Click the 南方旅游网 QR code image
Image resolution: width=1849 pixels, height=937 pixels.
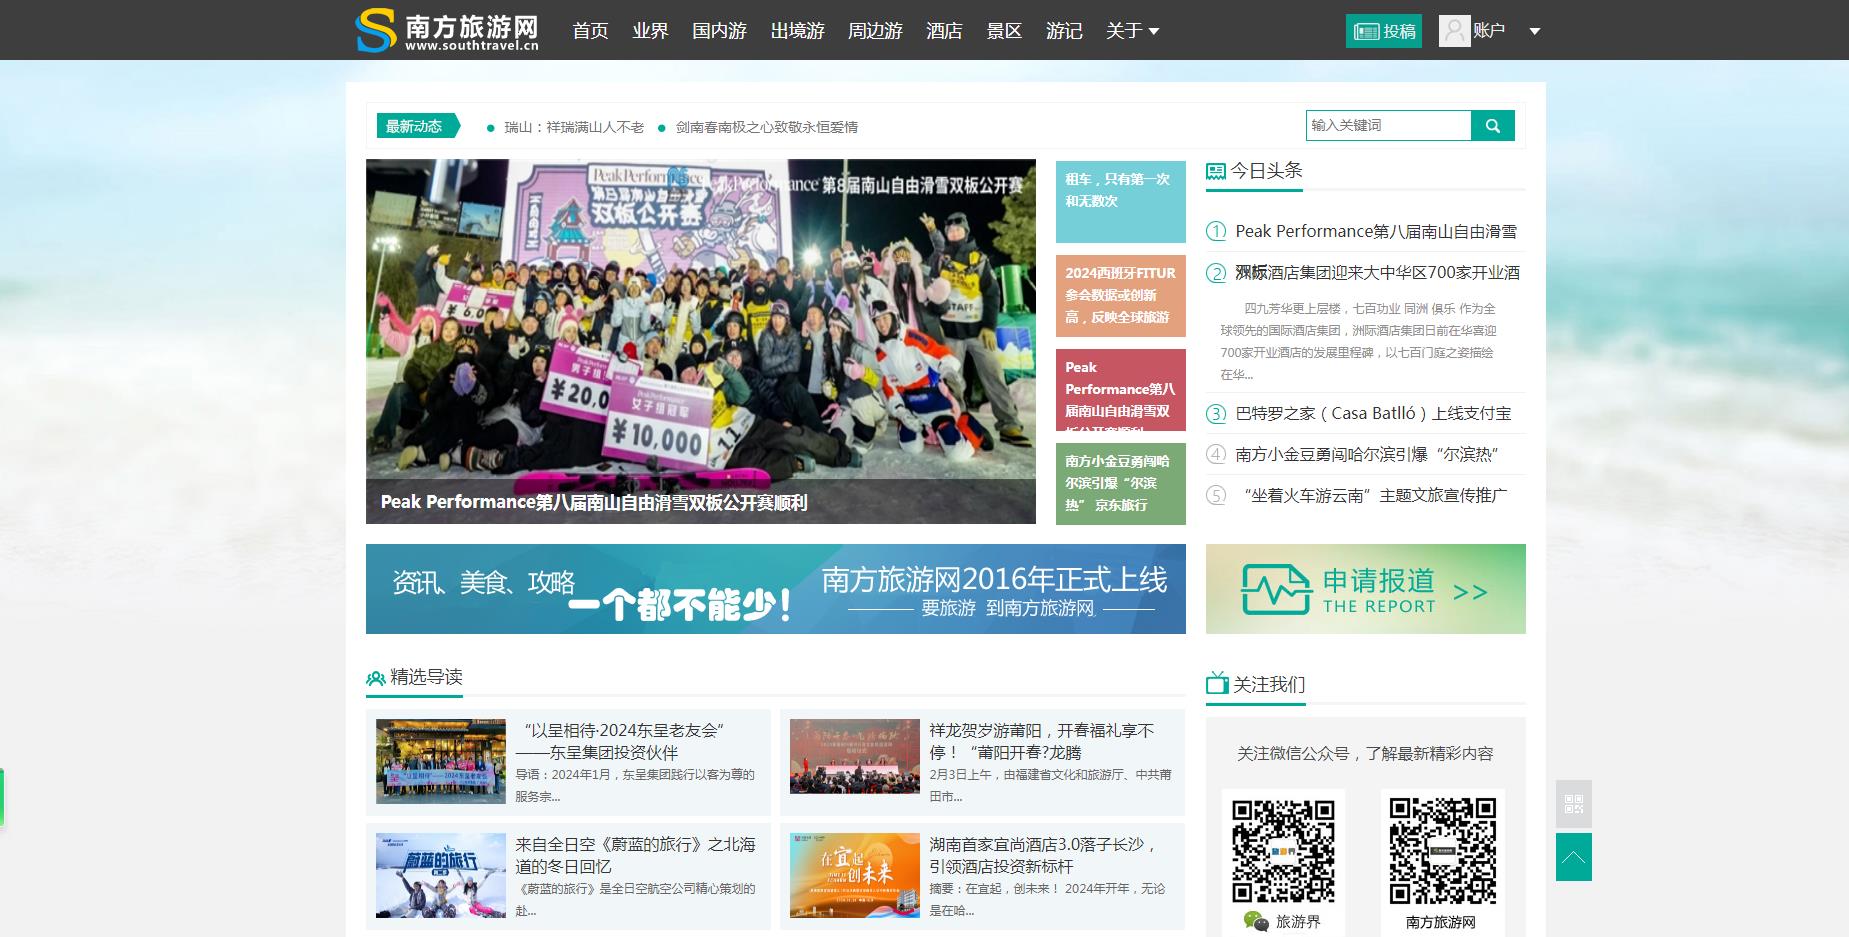click(x=1442, y=850)
